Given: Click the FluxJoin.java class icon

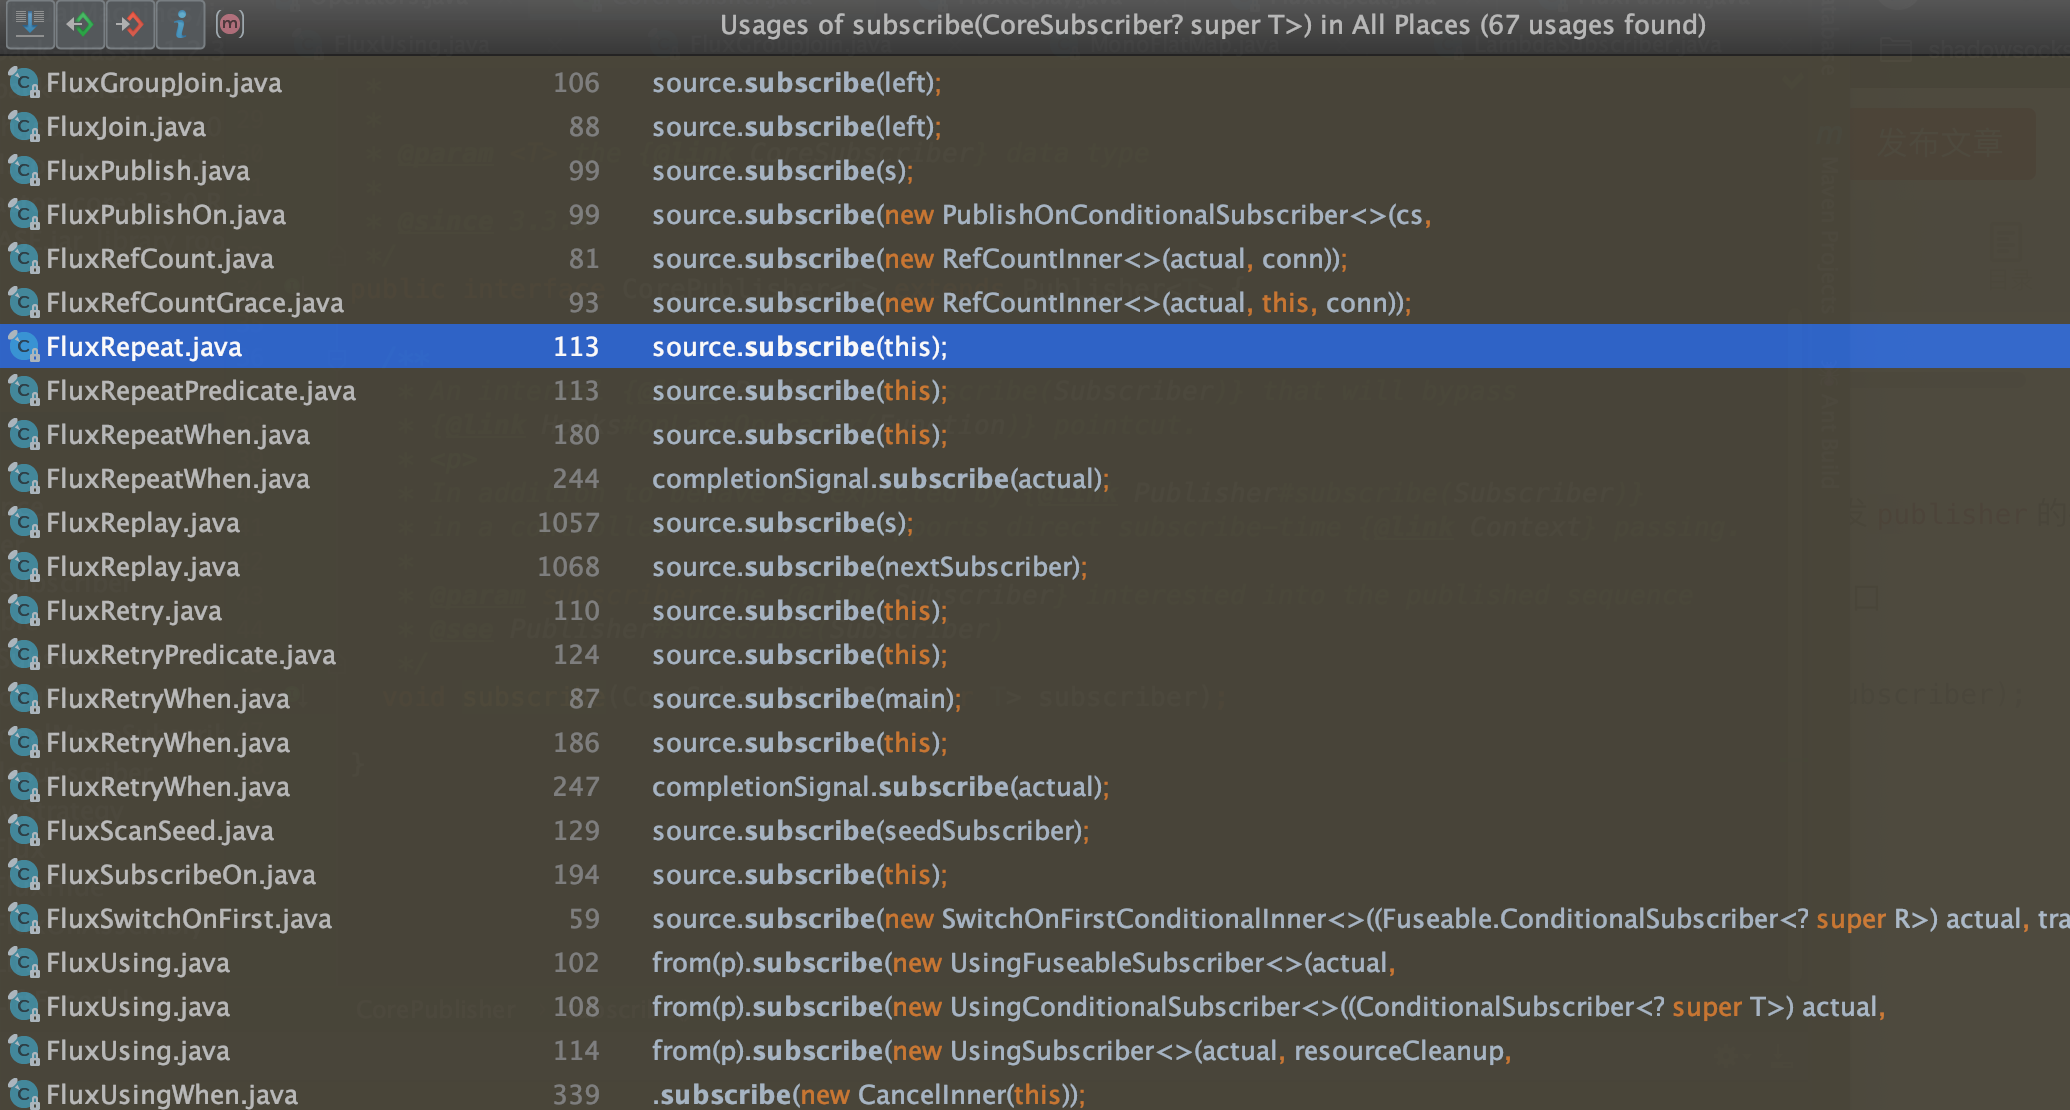Looking at the screenshot, I should coord(24,127).
